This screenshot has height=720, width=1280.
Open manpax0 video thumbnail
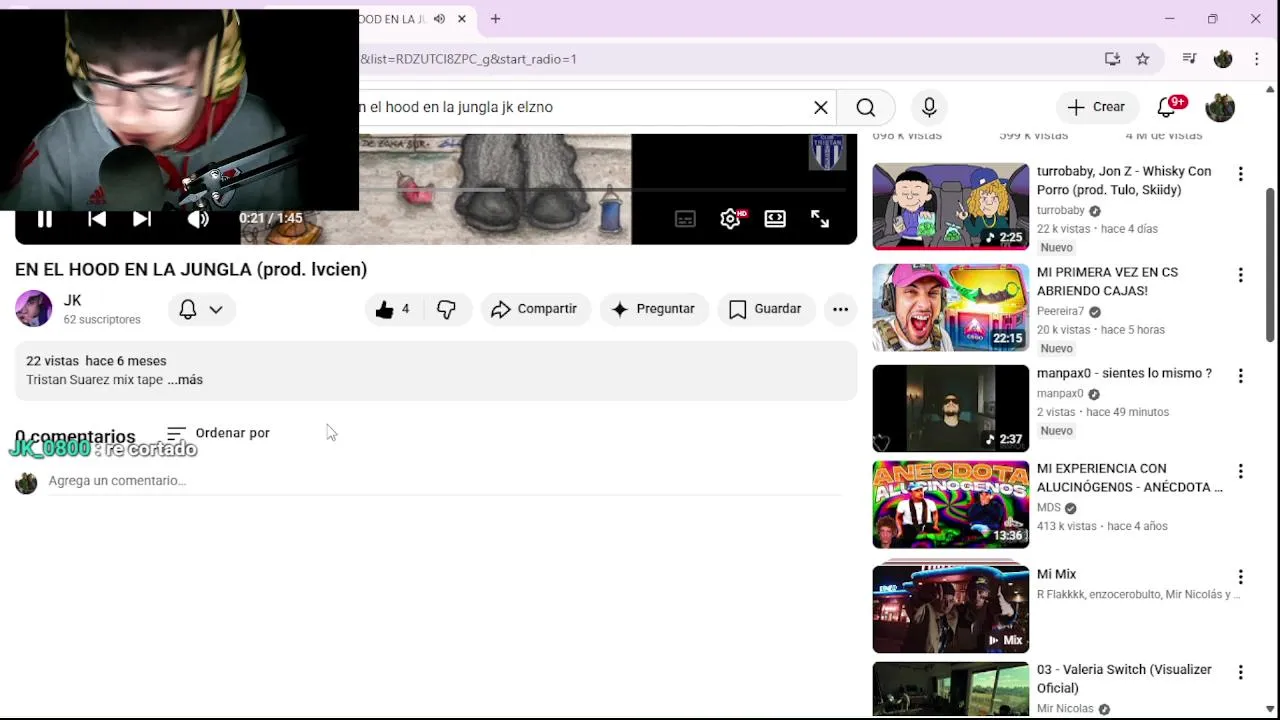[x=951, y=408]
